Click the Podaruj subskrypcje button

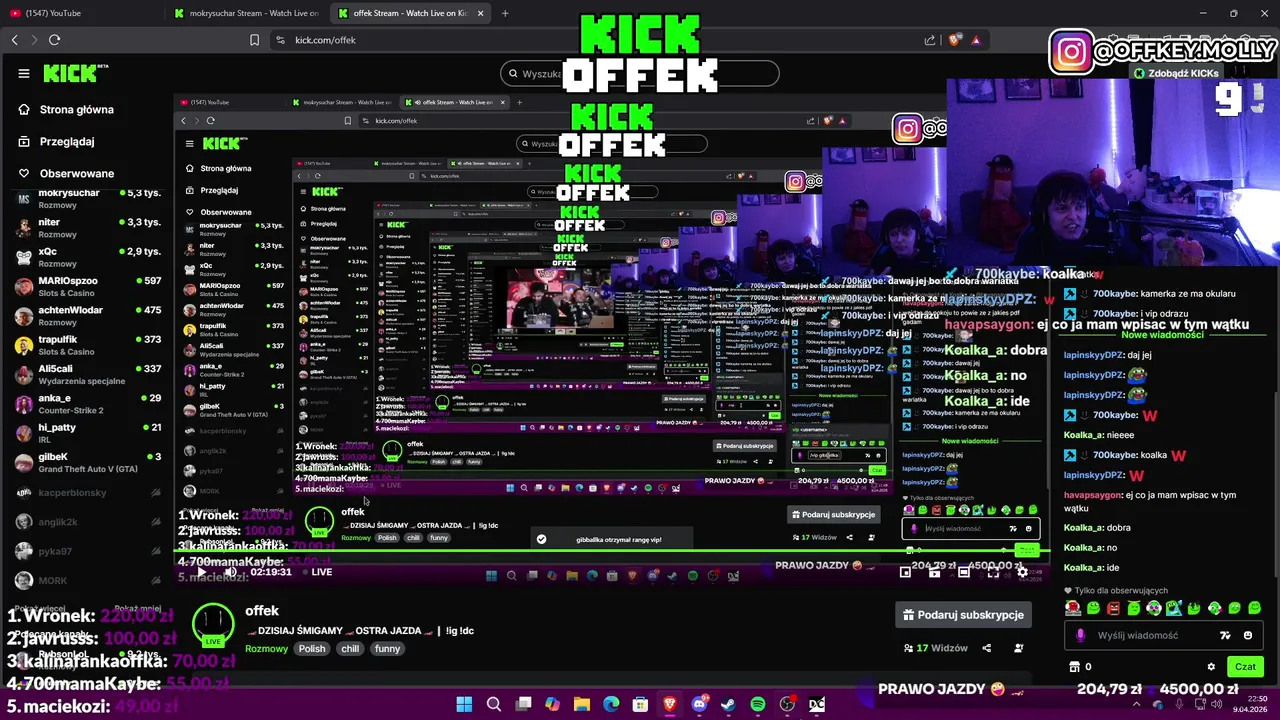pyautogui.click(x=963, y=615)
